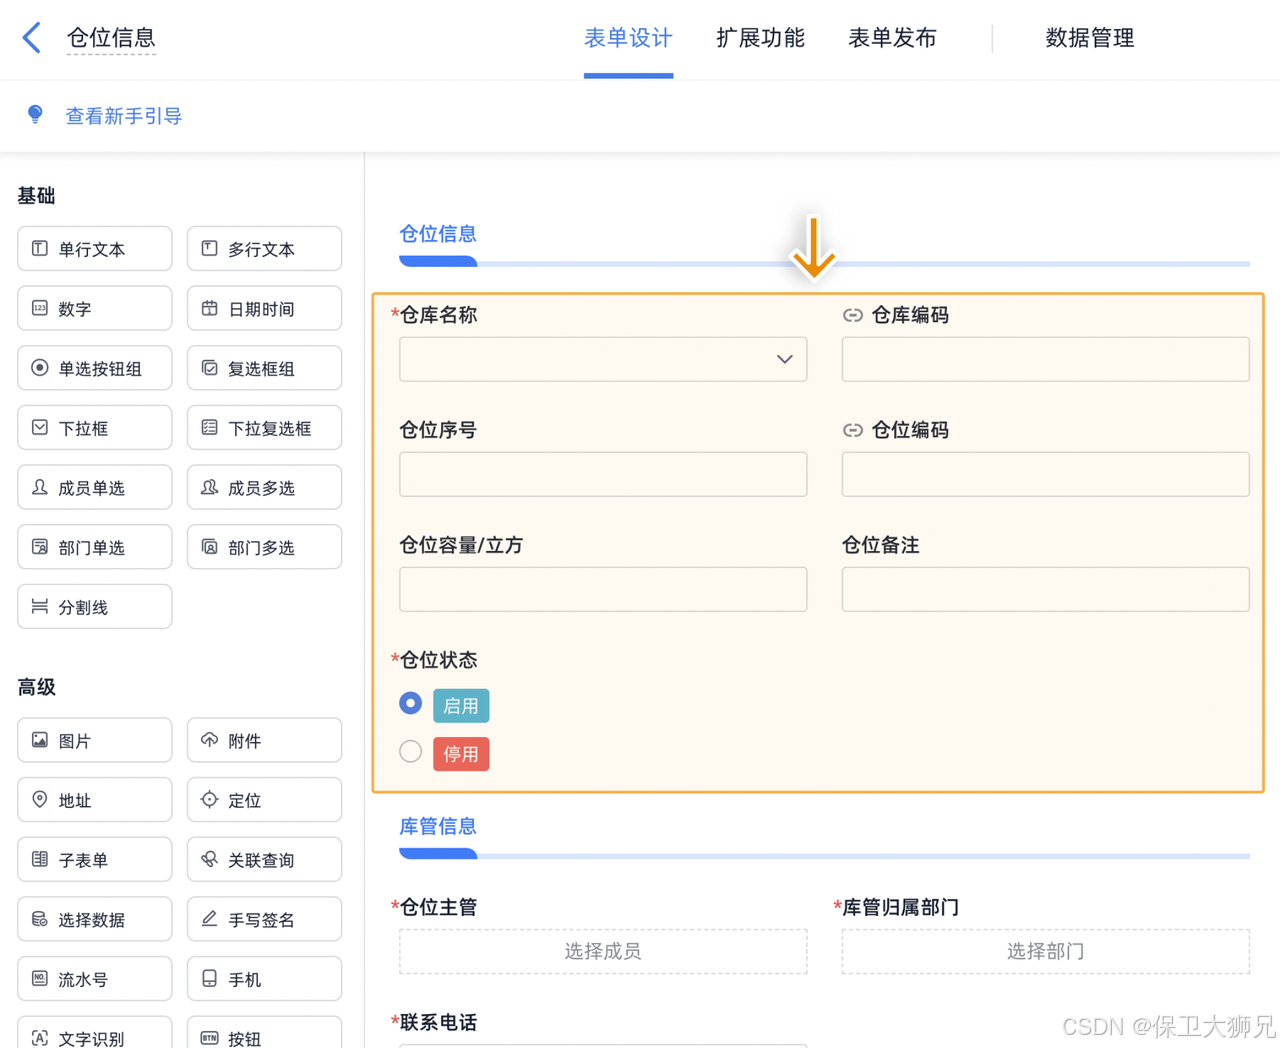1280x1048 pixels.
Task: Click the 图片 image component icon
Action: [40, 740]
